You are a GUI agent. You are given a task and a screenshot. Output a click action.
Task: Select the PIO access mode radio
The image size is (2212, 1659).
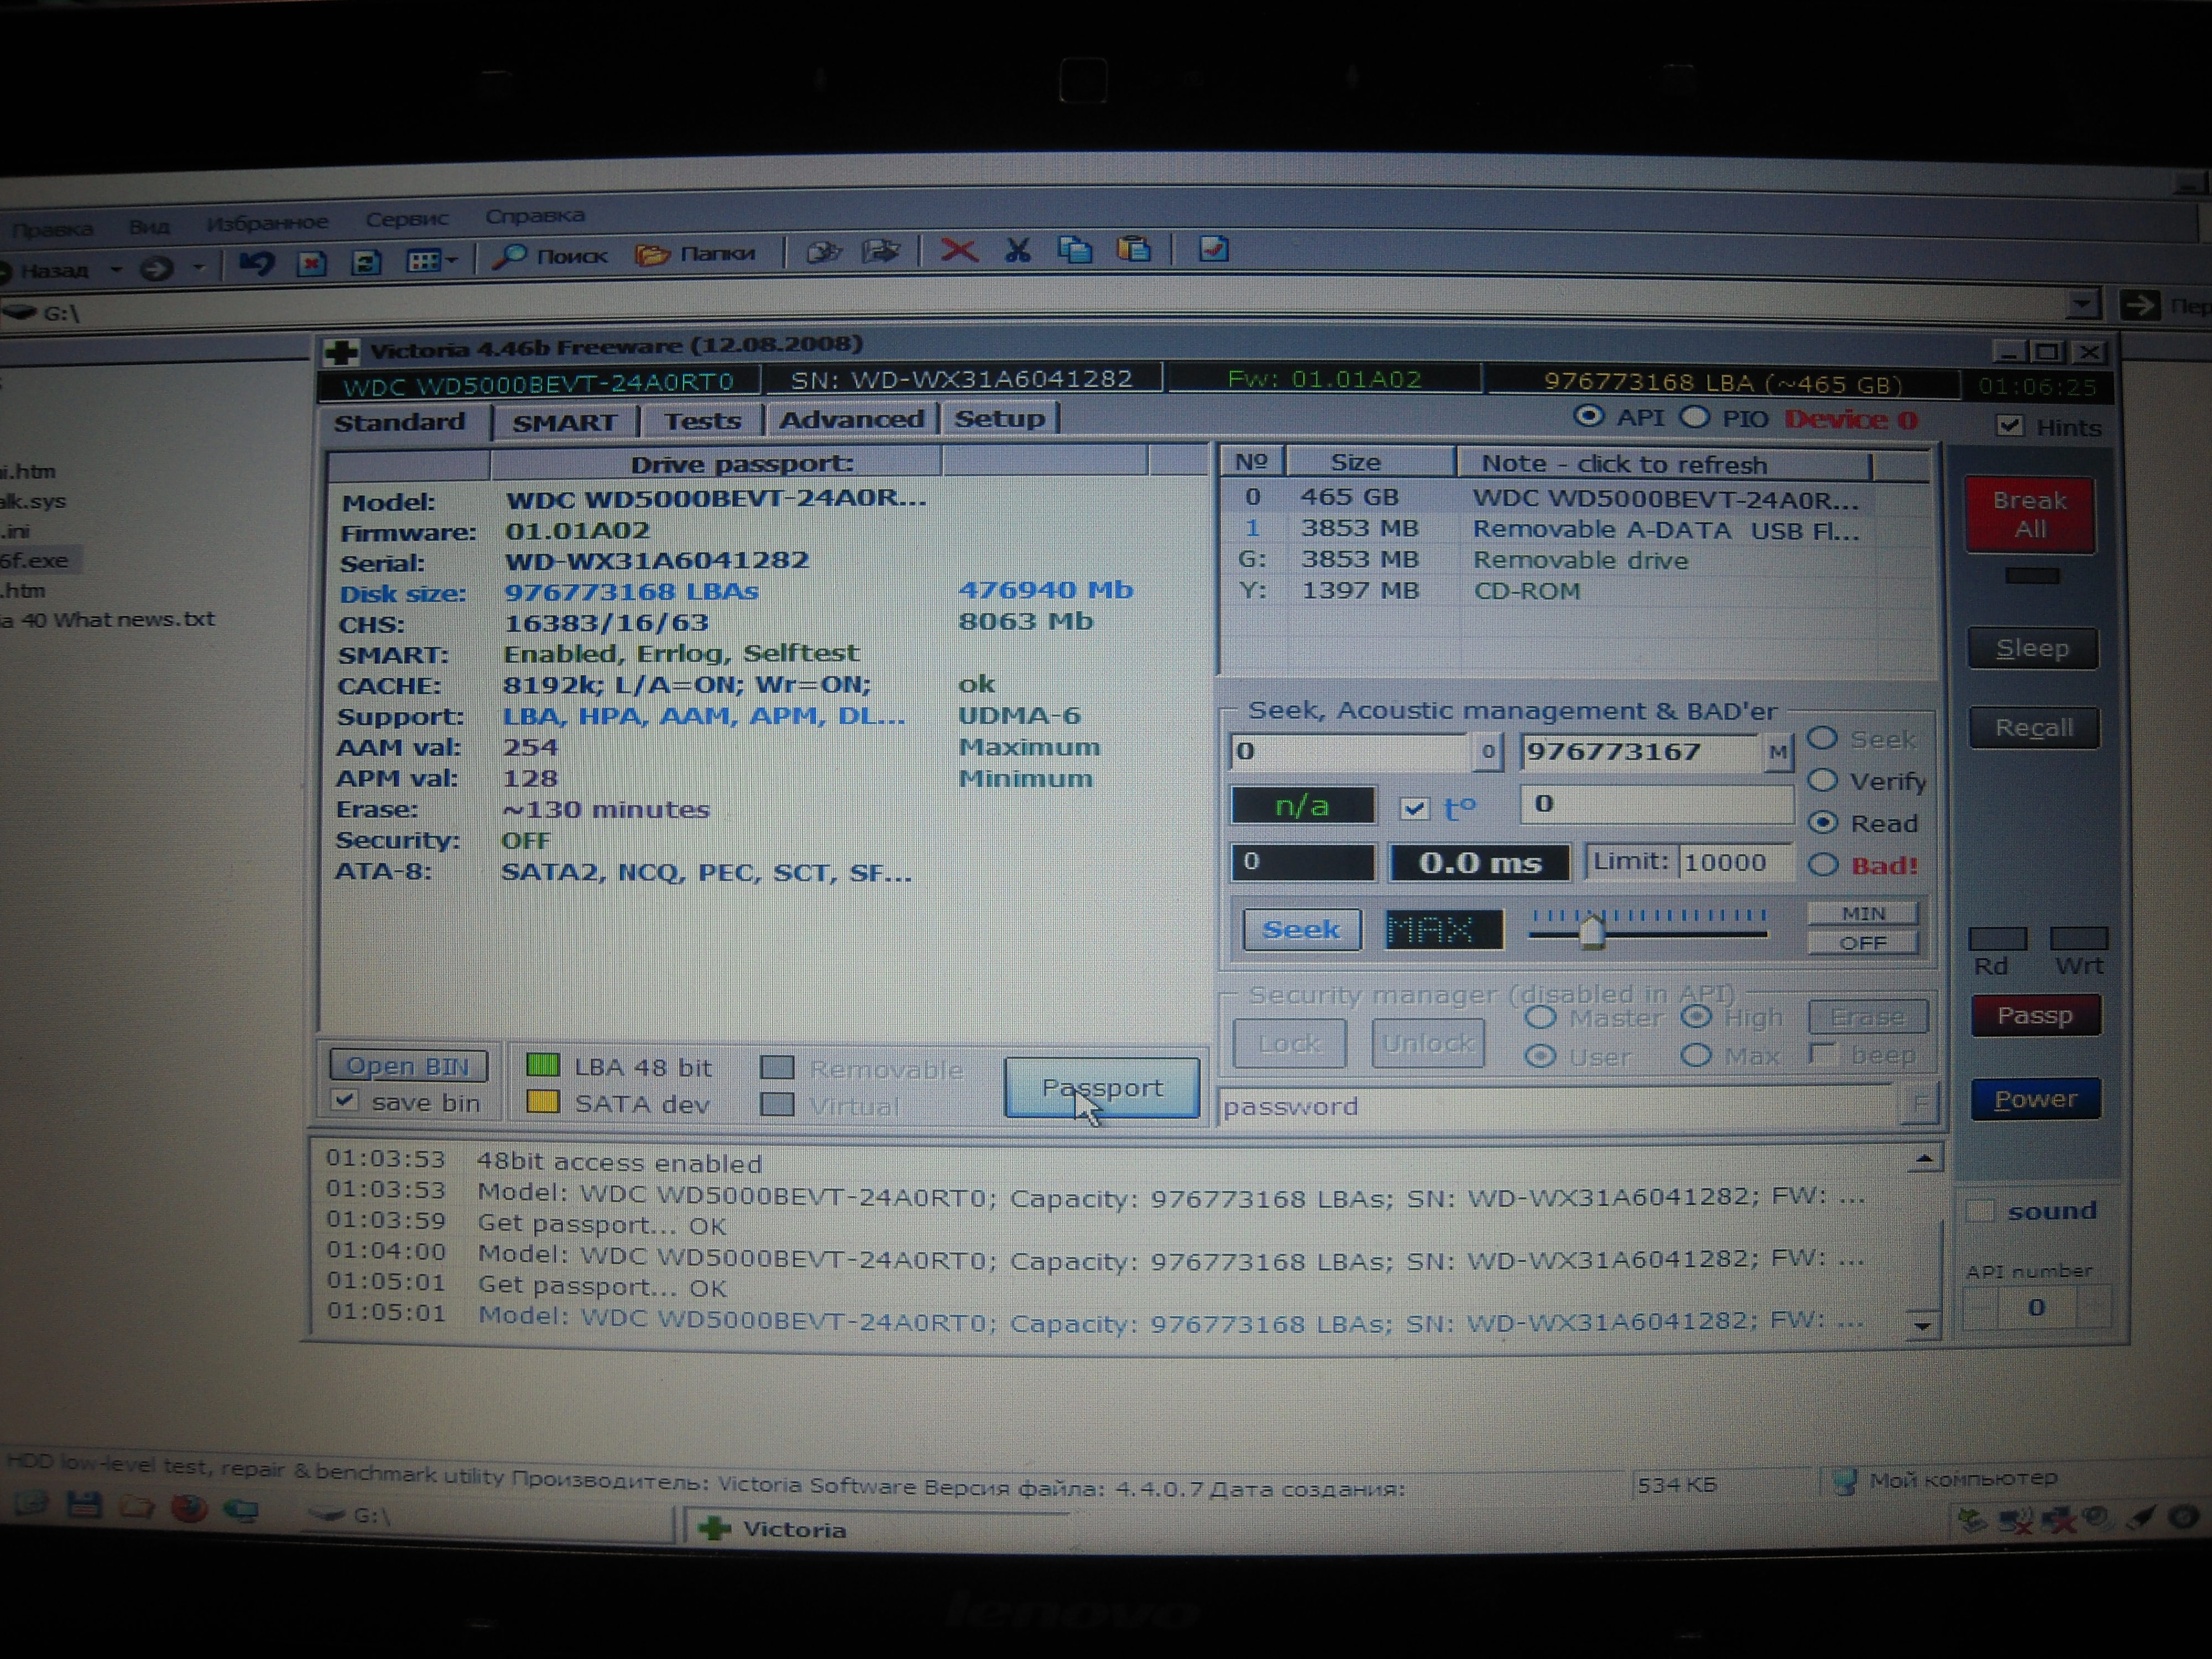tap(1694, 418)
